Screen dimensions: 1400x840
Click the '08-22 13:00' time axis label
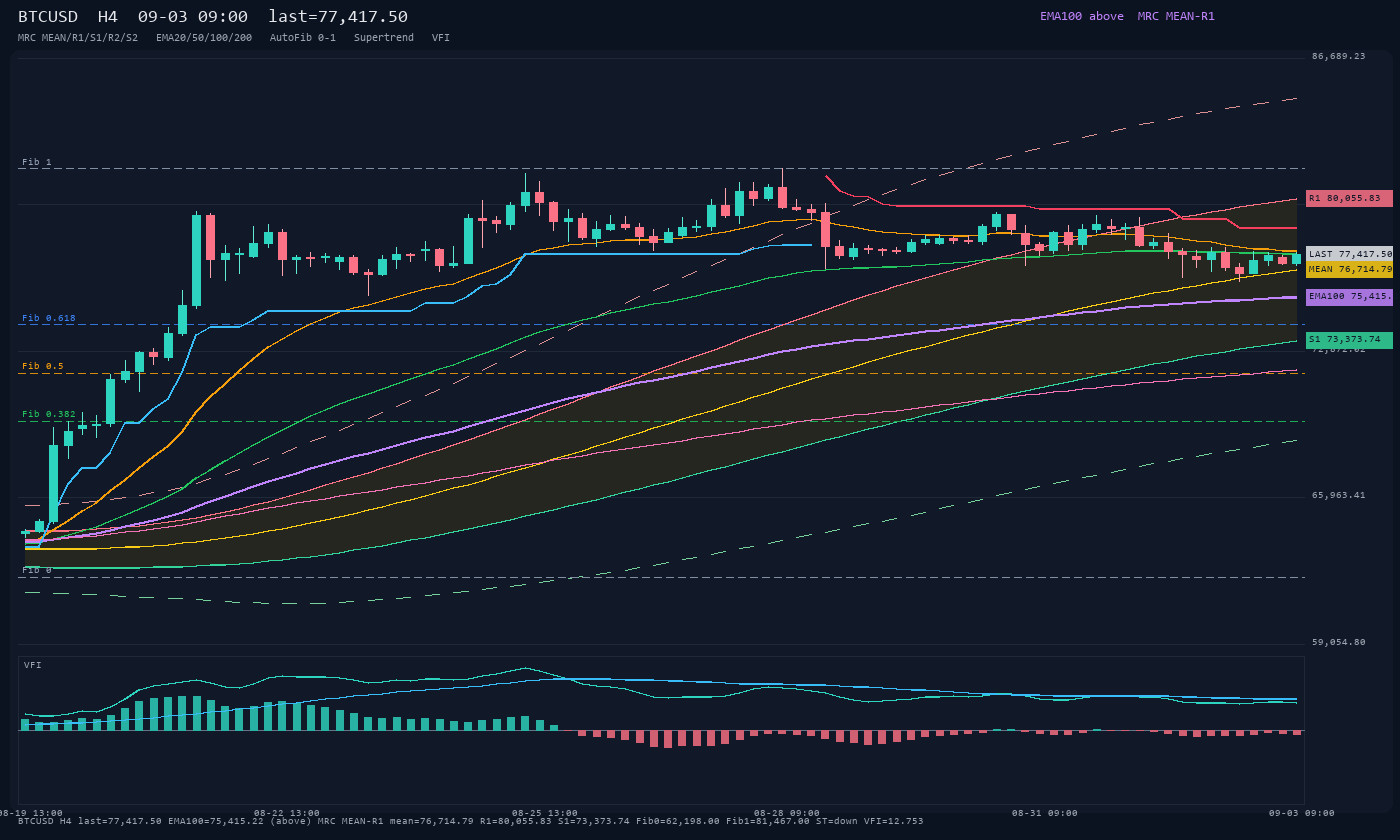[287, 813]
